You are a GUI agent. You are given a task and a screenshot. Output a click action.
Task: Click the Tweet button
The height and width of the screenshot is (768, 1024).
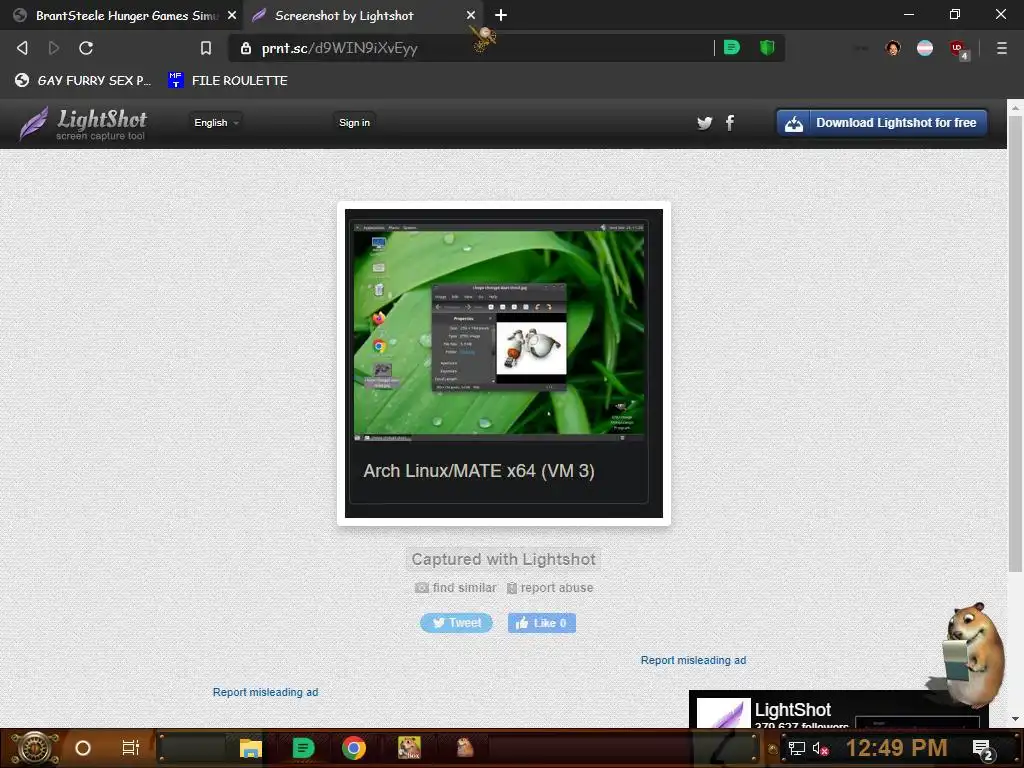coord(456,623)
